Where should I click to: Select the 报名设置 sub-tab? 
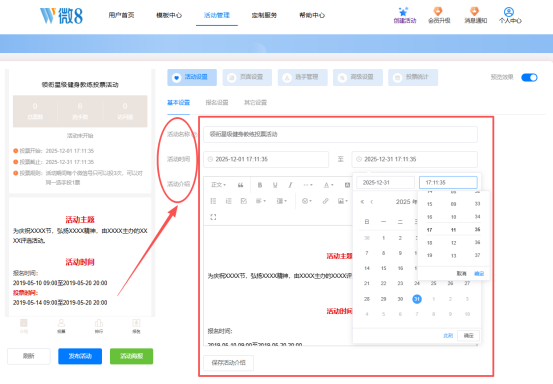pos(217,103)
